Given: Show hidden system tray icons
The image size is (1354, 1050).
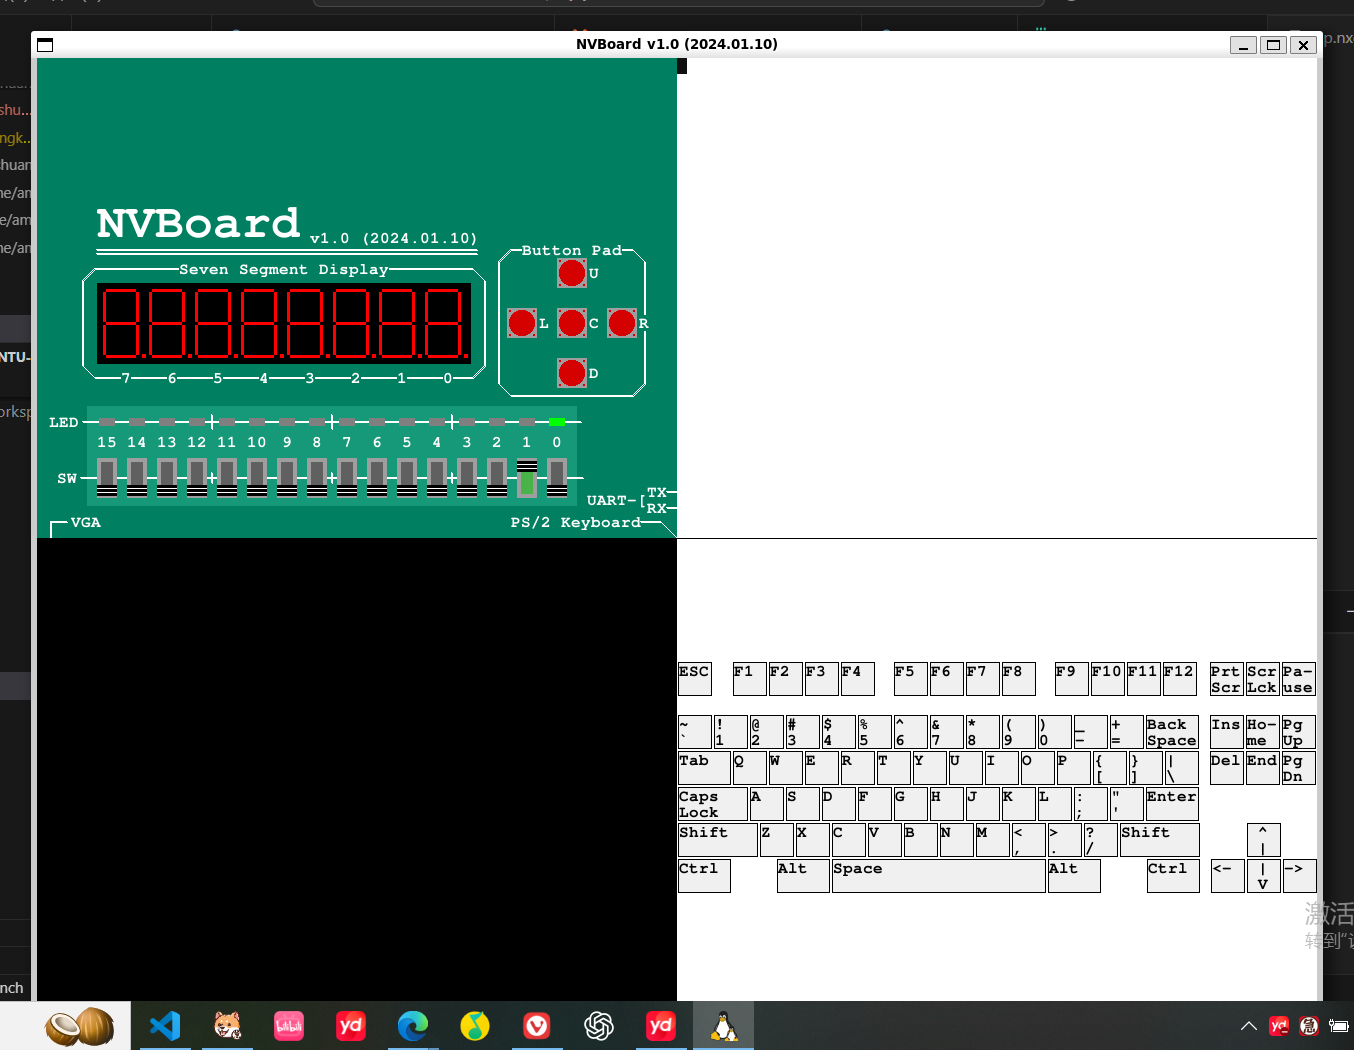Looking at the screenshot, I should (x=1249, y=1026).
